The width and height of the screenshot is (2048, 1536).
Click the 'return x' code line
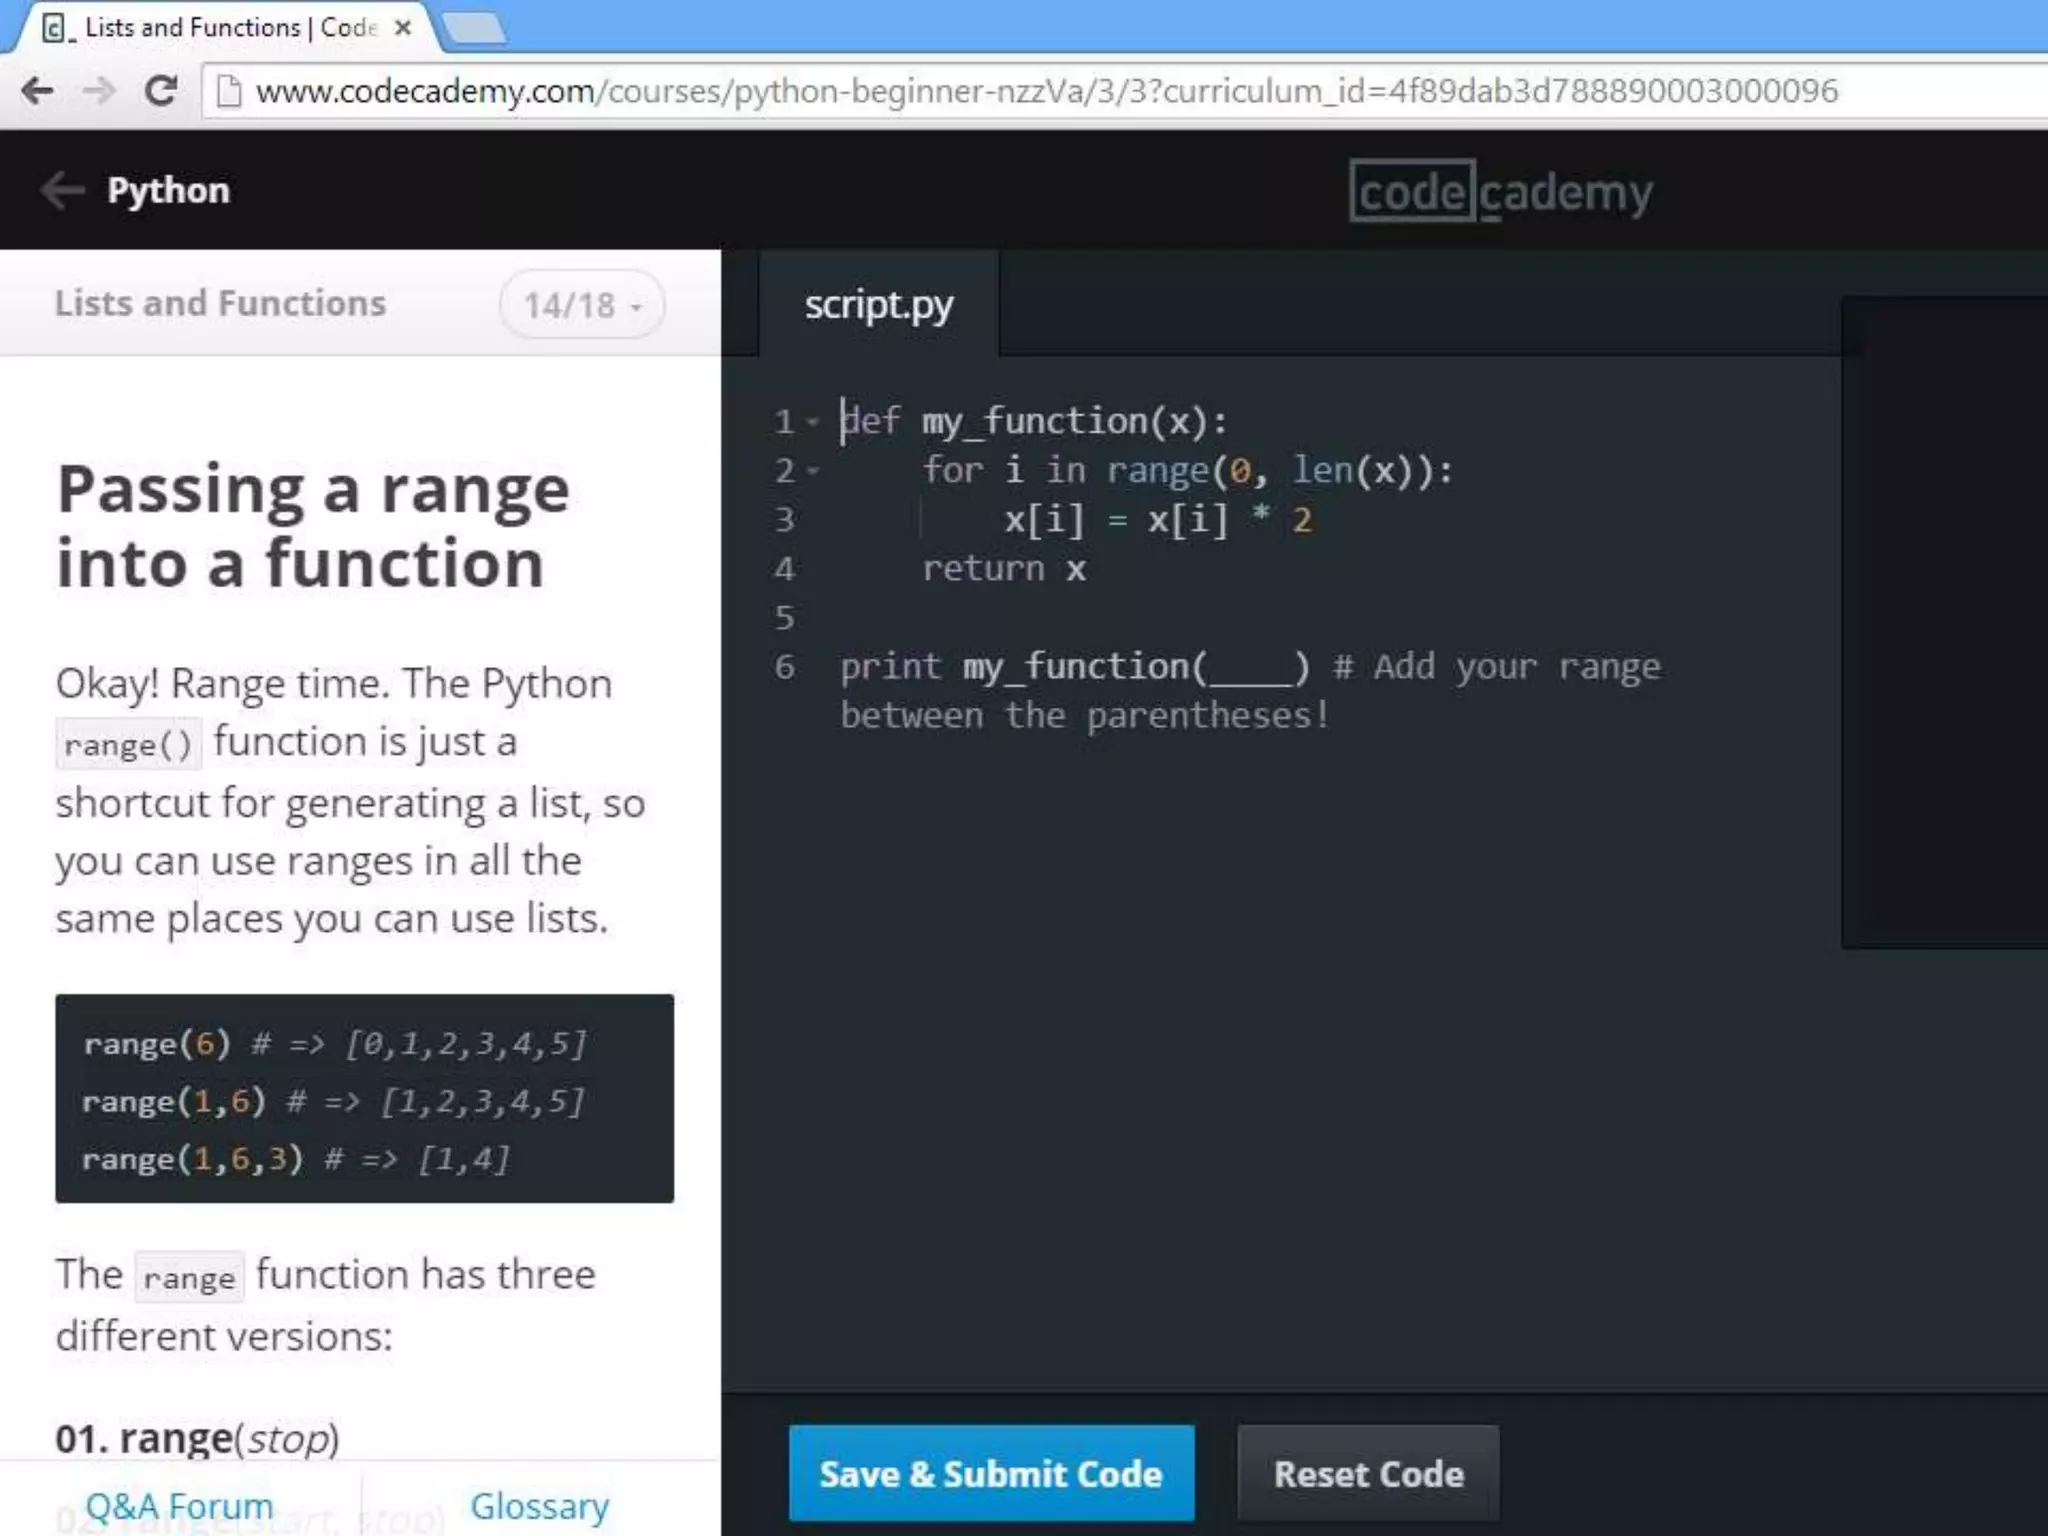pos(1004,569)
